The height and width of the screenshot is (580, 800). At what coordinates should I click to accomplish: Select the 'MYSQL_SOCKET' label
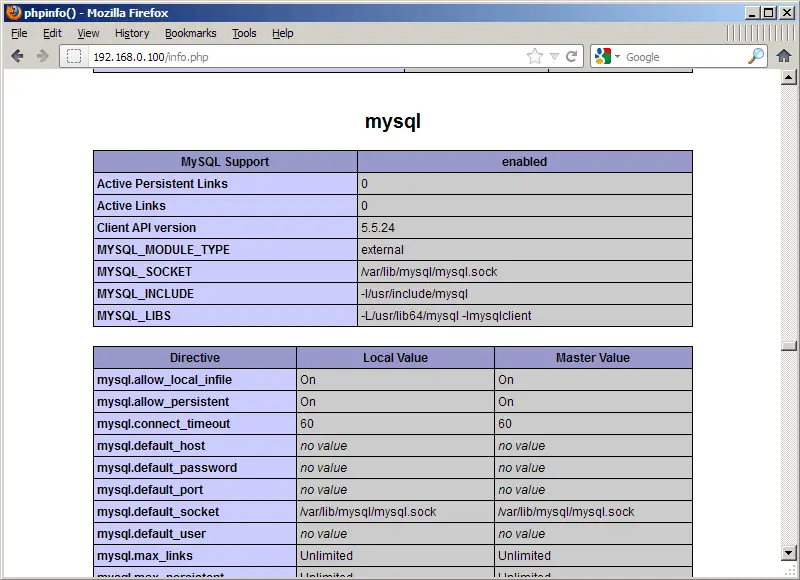pos(144,272)
